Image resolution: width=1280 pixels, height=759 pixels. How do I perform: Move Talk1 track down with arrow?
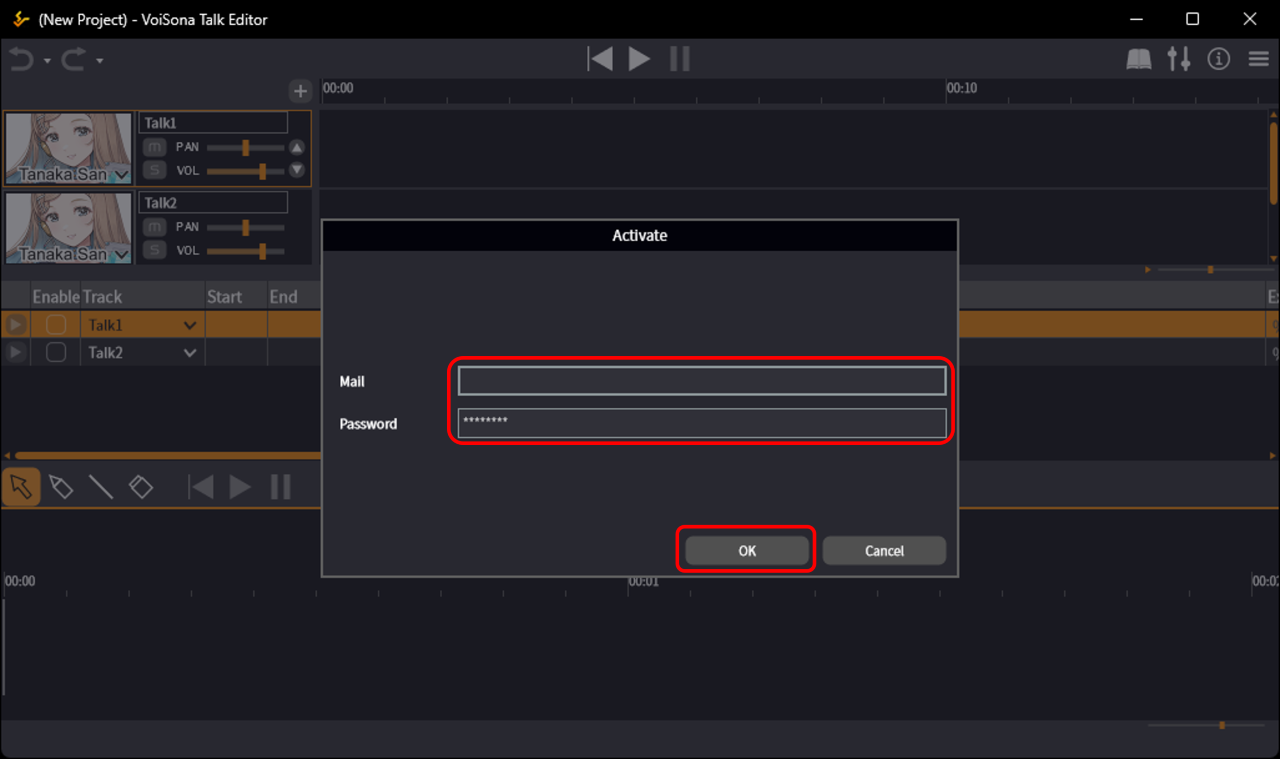297,170
